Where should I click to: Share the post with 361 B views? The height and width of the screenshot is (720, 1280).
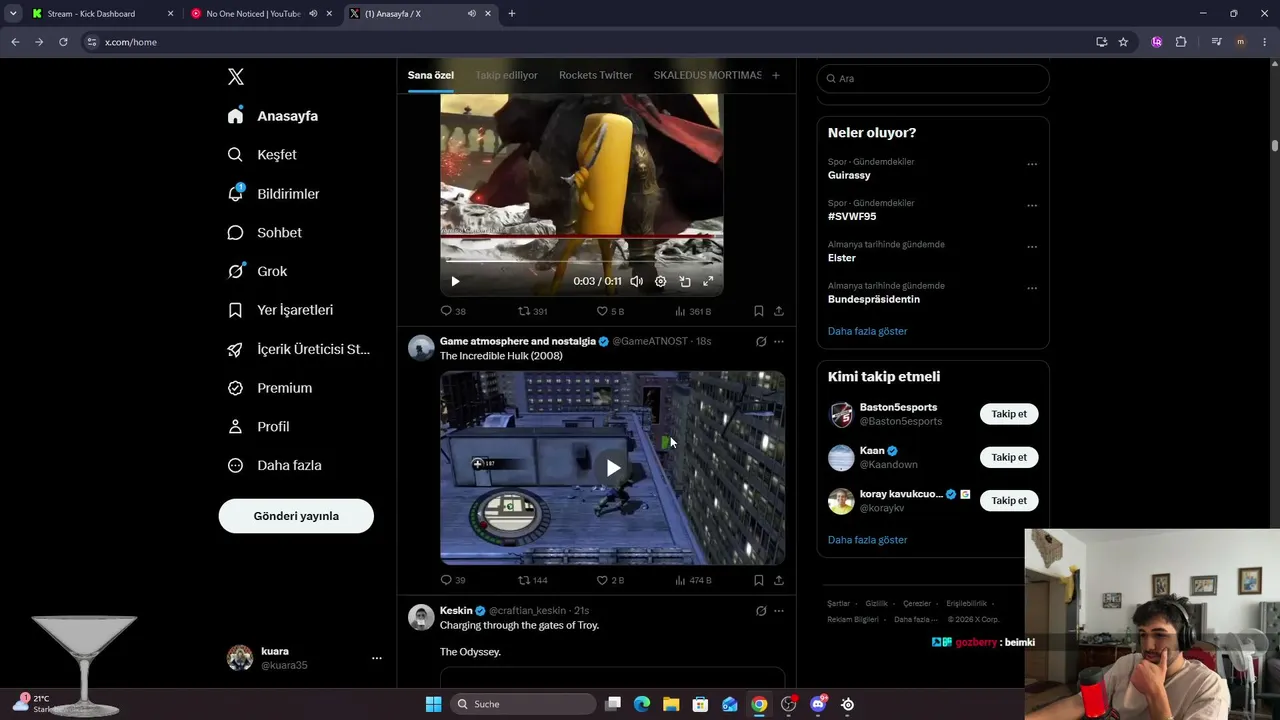pyautogui.click(x=779, y=311)
